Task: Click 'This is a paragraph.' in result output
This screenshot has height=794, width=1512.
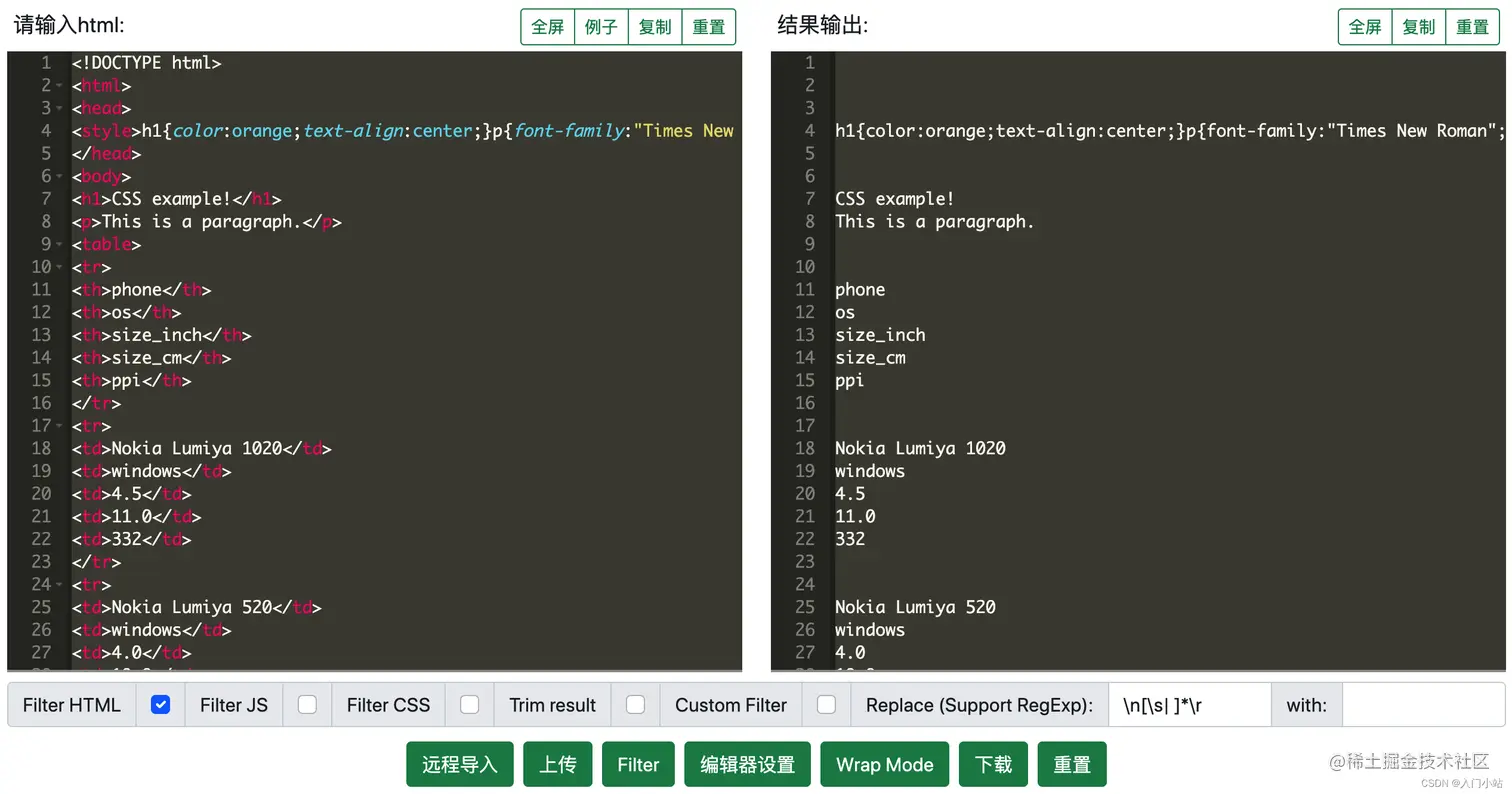Action: click(x=935, y=222)
